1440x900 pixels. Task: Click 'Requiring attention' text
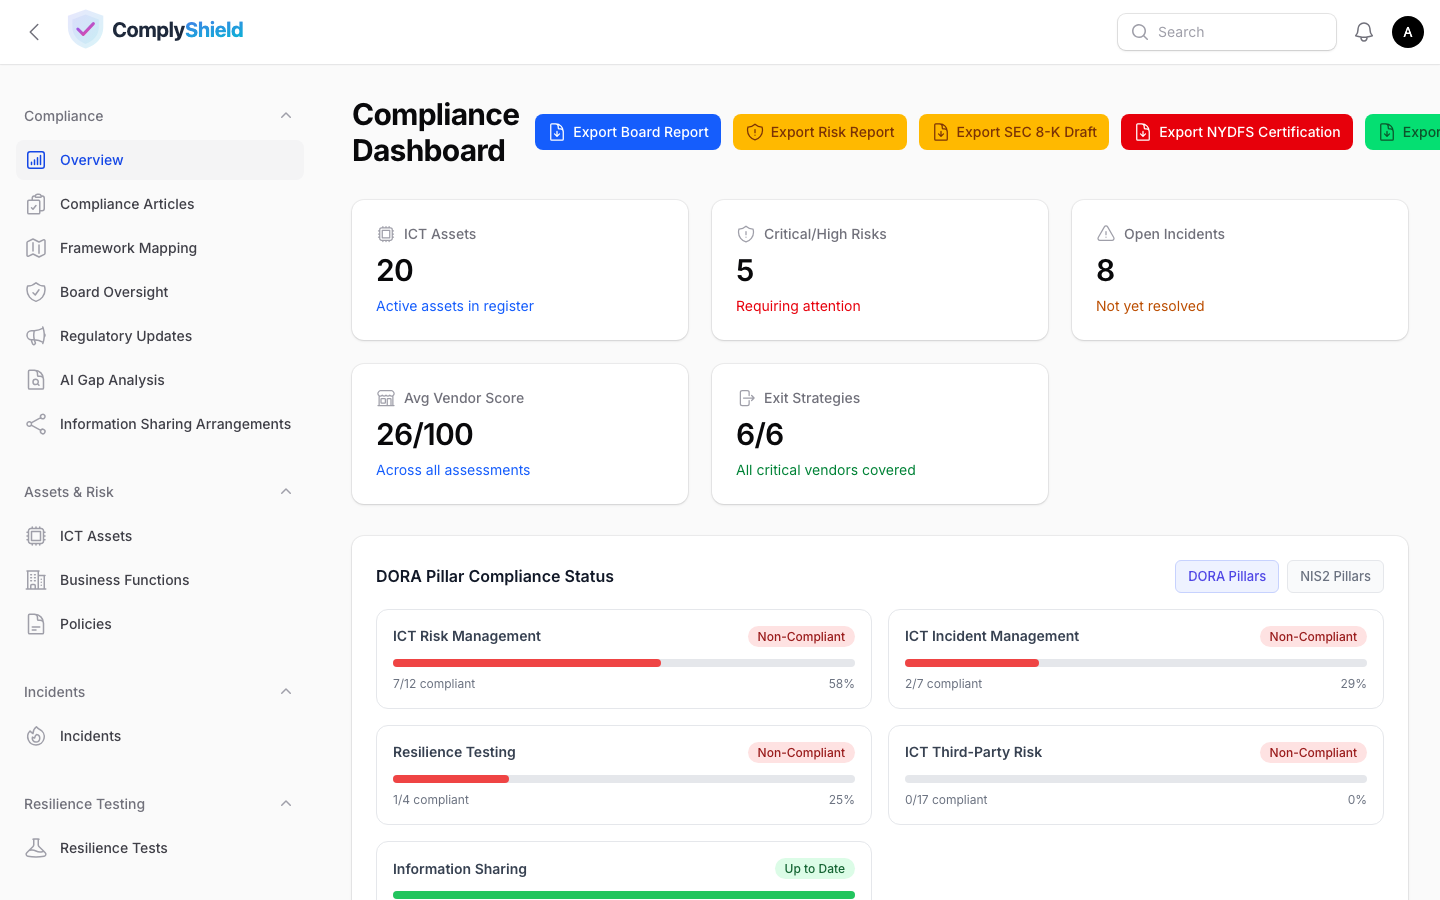pyautogui.click(x=798, y=306)
